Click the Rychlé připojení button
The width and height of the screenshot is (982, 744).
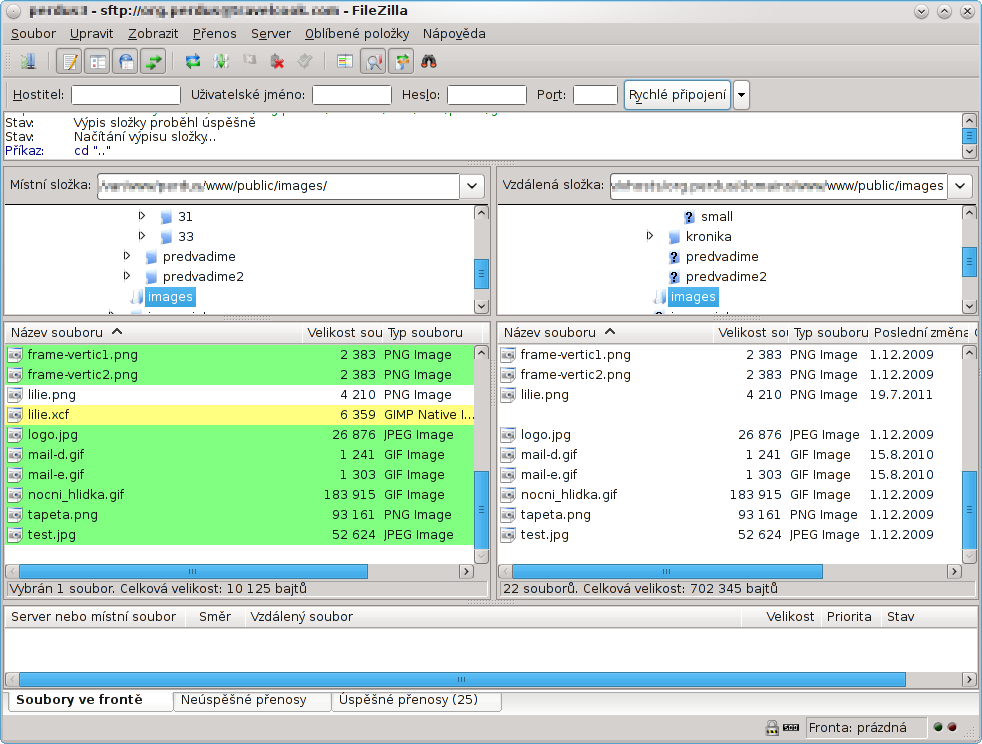678,95
